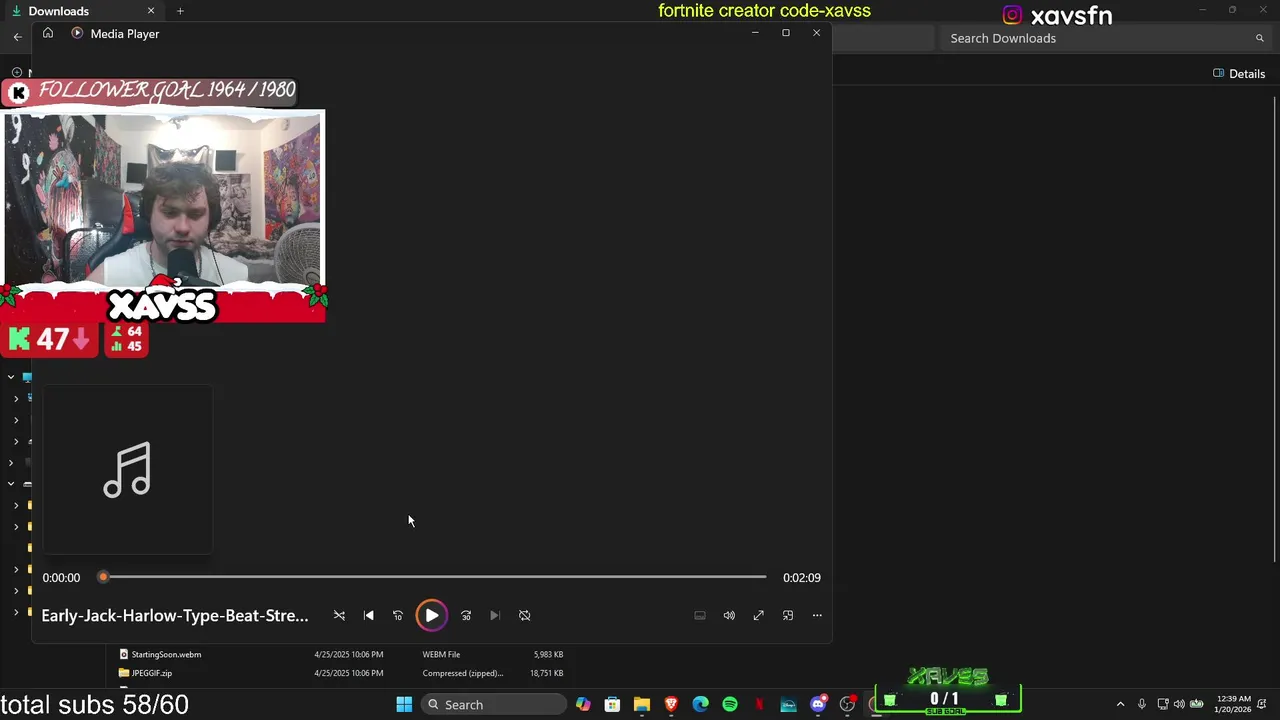This screenshot has width=1280, height=720.
Task: Minimize the Media Player window
Action: tap(755, 33)
